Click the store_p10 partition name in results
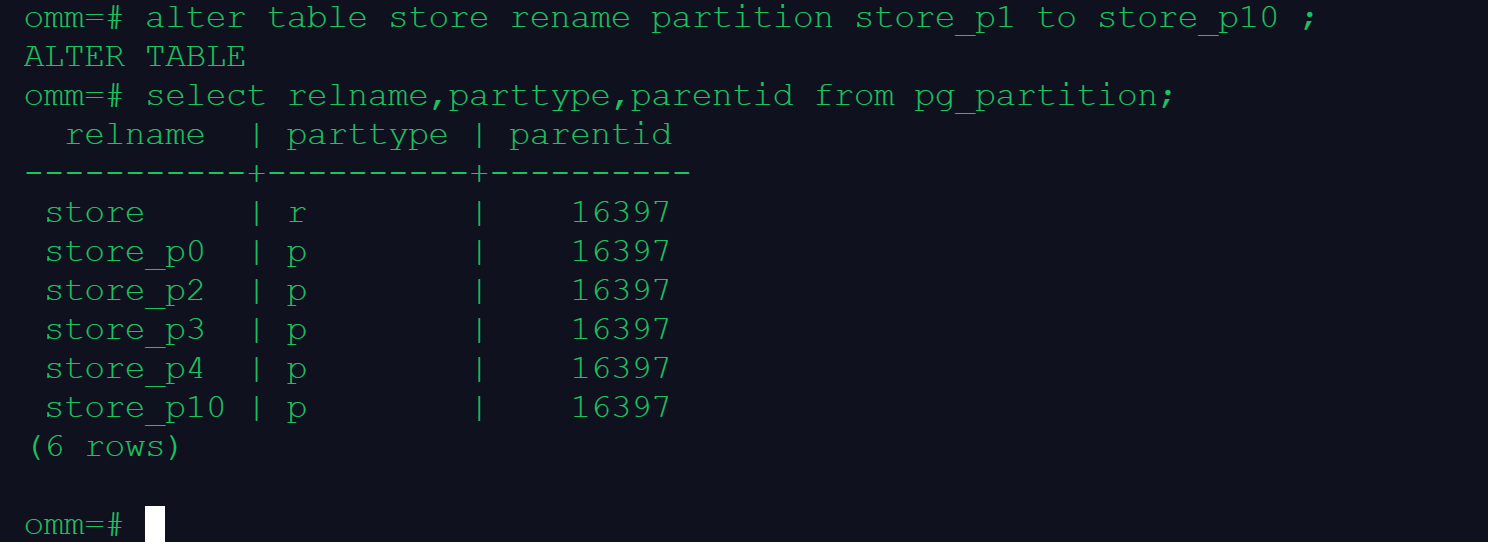 135,409
